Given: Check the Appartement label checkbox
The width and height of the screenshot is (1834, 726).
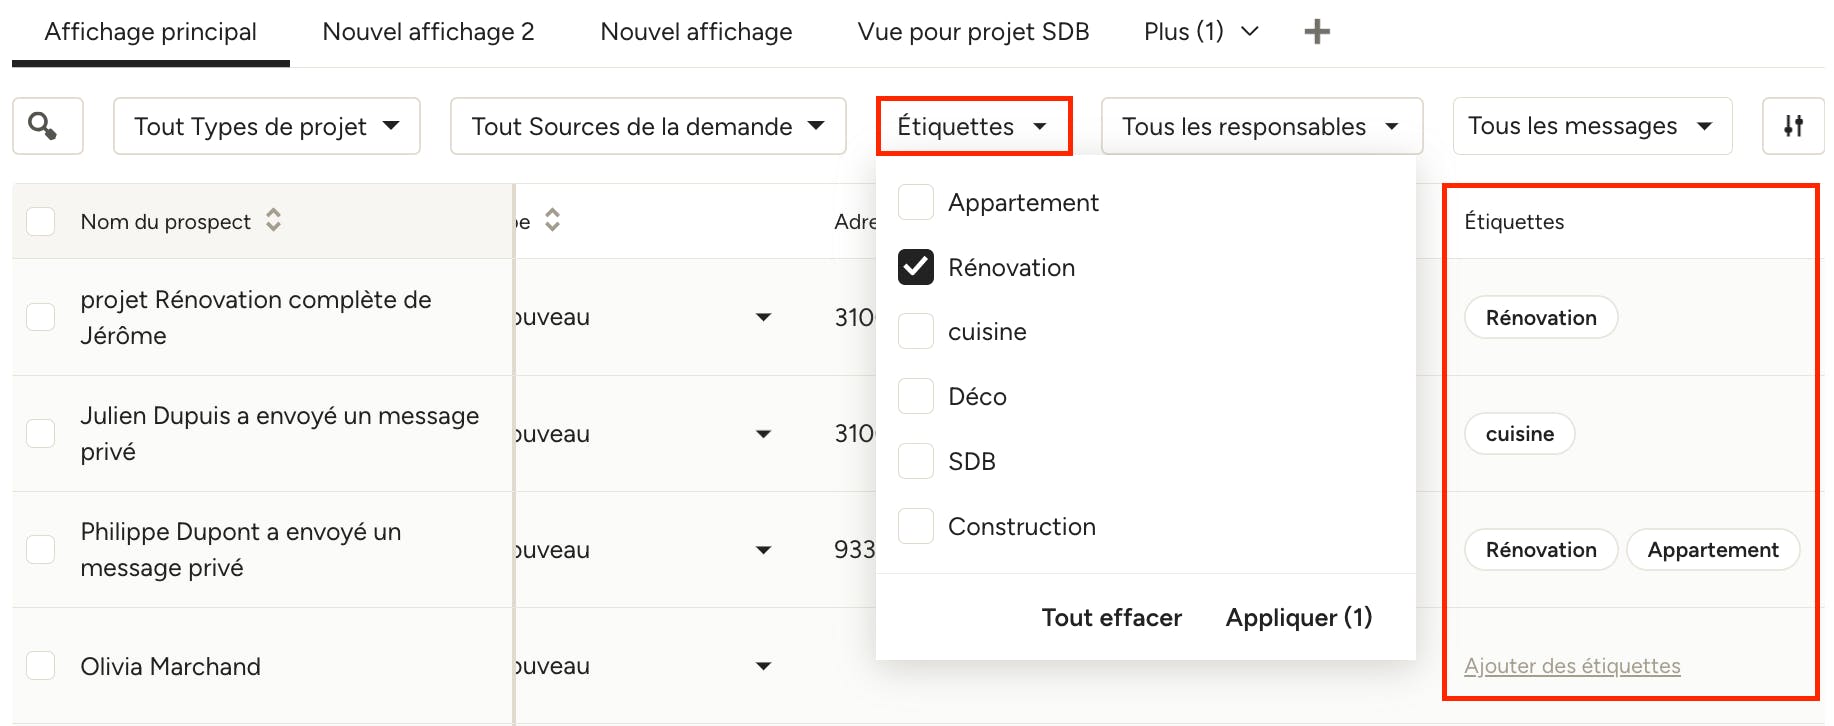Looking at the screenshot, I should [x=916, y=202].
